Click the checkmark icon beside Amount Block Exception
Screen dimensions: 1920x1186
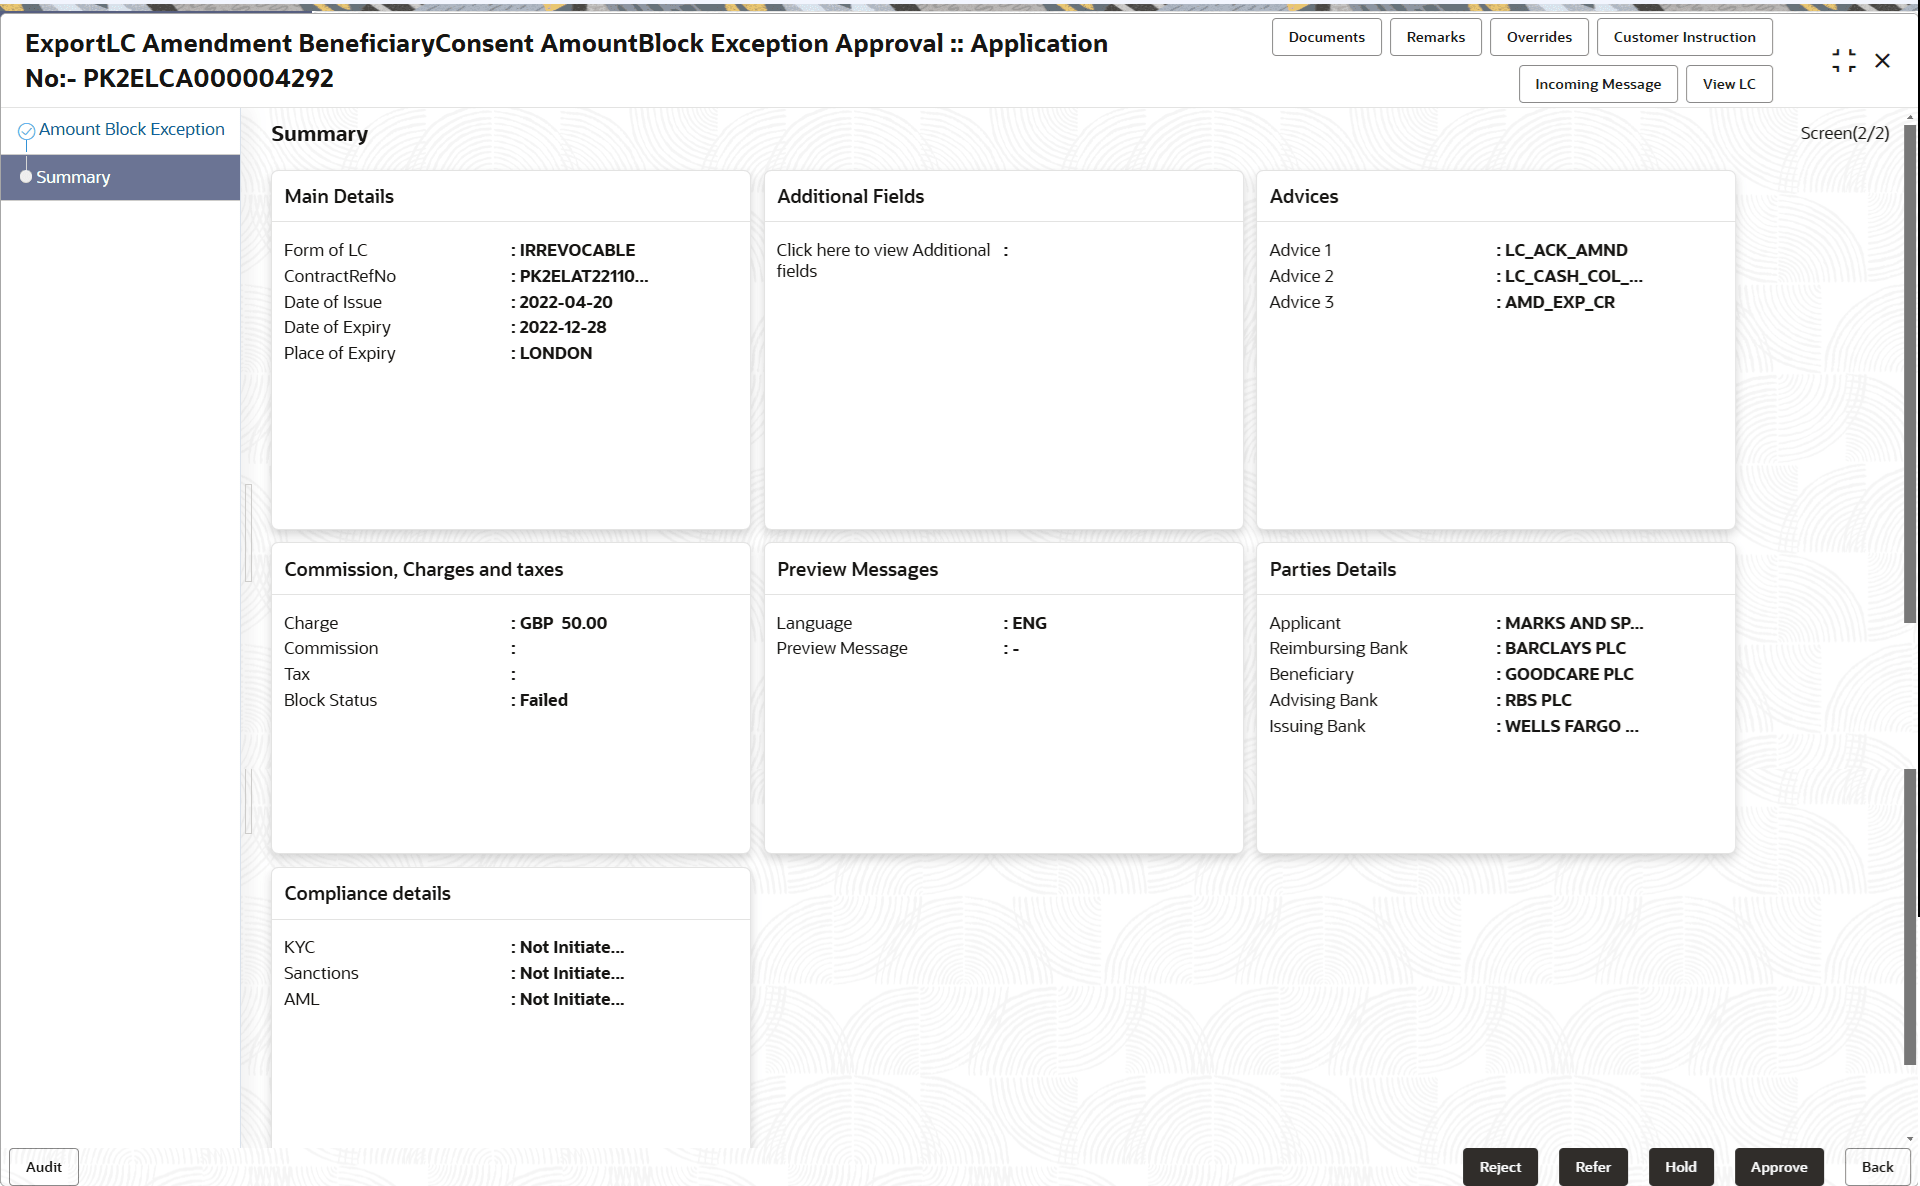point(27,128)
